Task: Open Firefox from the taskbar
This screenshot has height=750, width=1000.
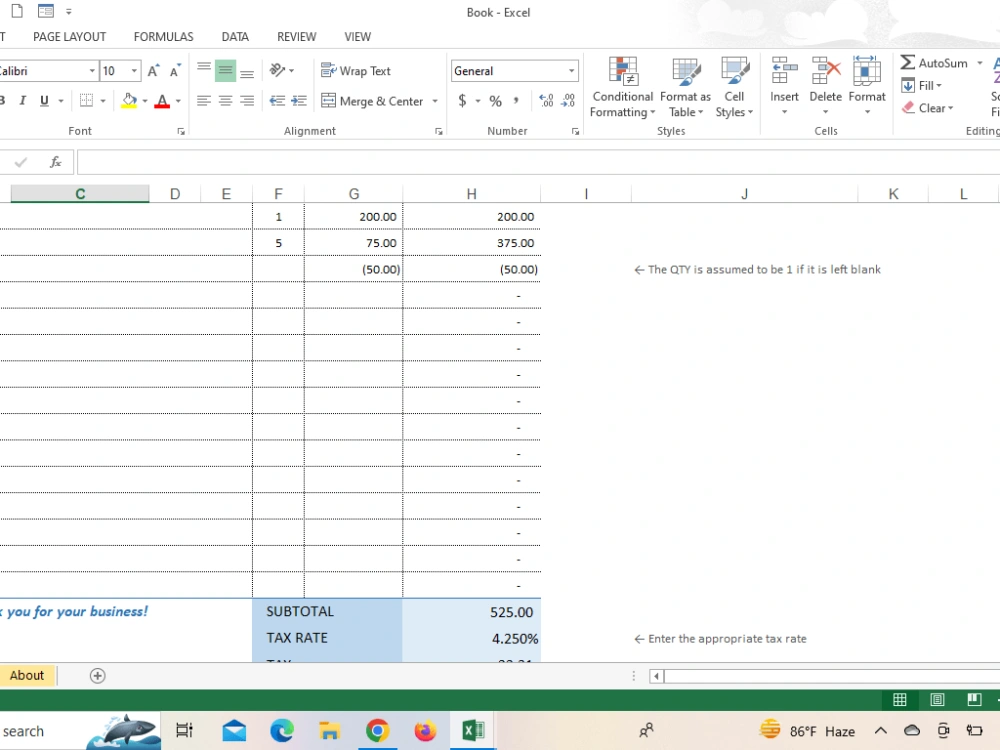Action: click(425, 730)
